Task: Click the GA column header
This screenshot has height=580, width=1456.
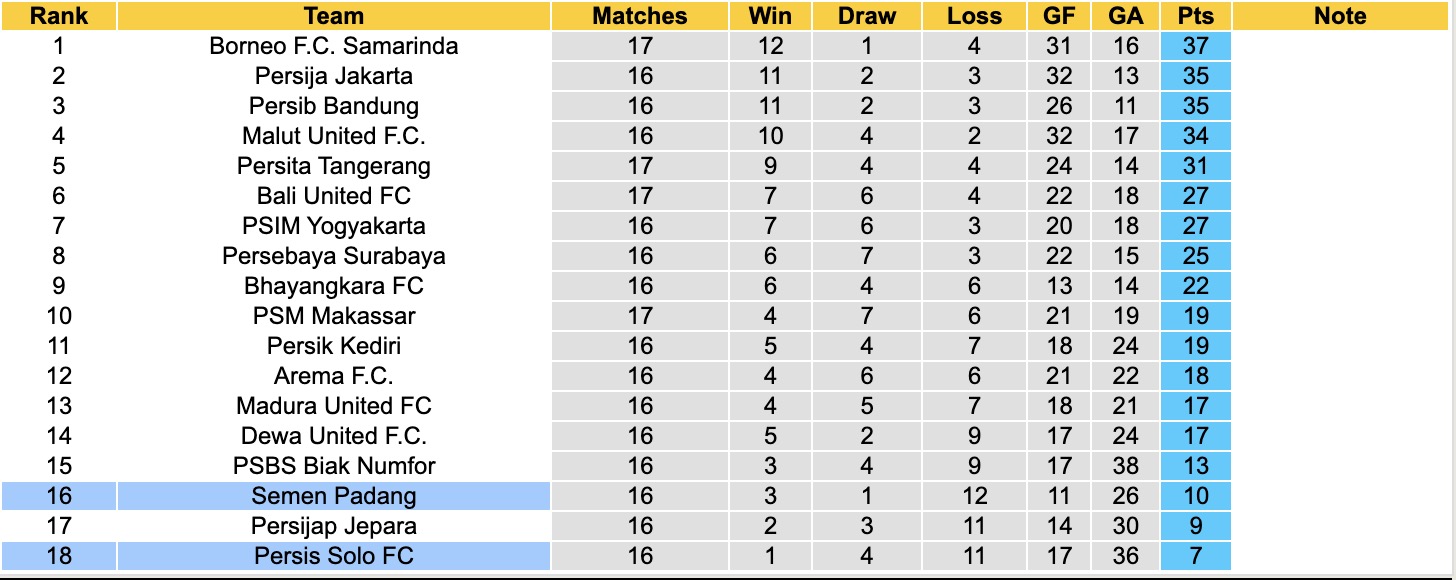Action: pos(1126,16)
